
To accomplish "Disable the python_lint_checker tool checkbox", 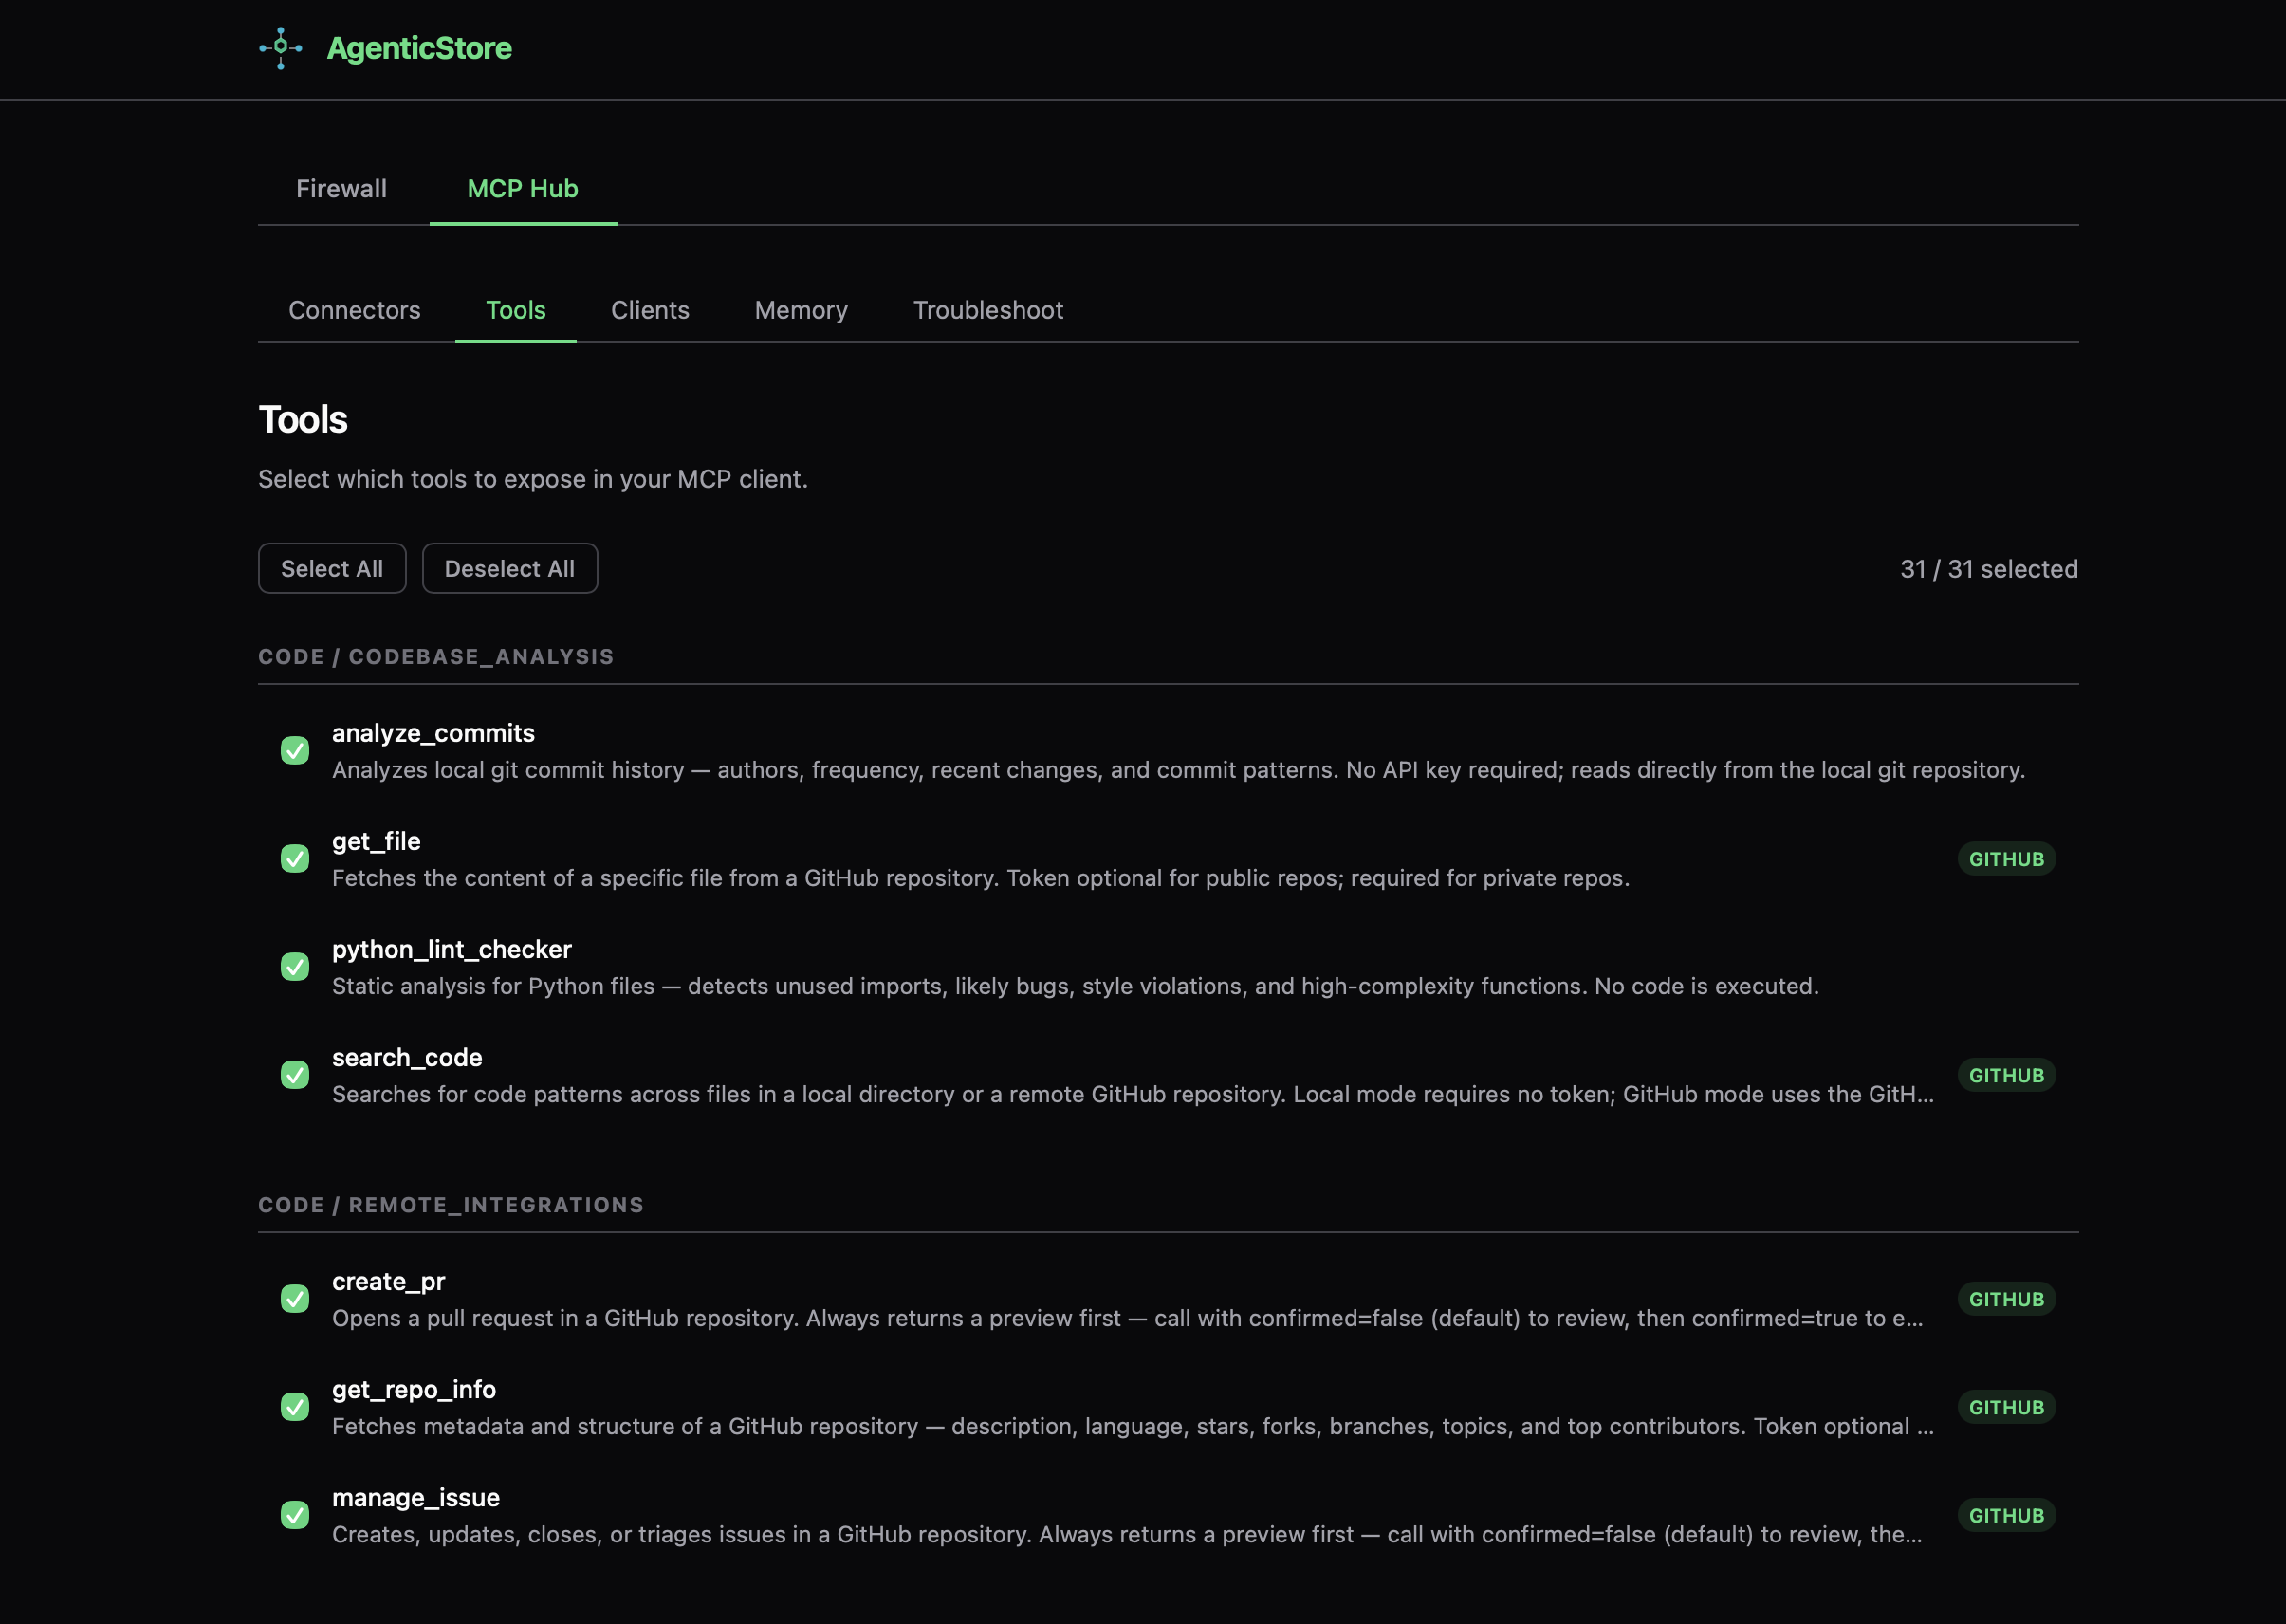I will [x=295, y=967].
